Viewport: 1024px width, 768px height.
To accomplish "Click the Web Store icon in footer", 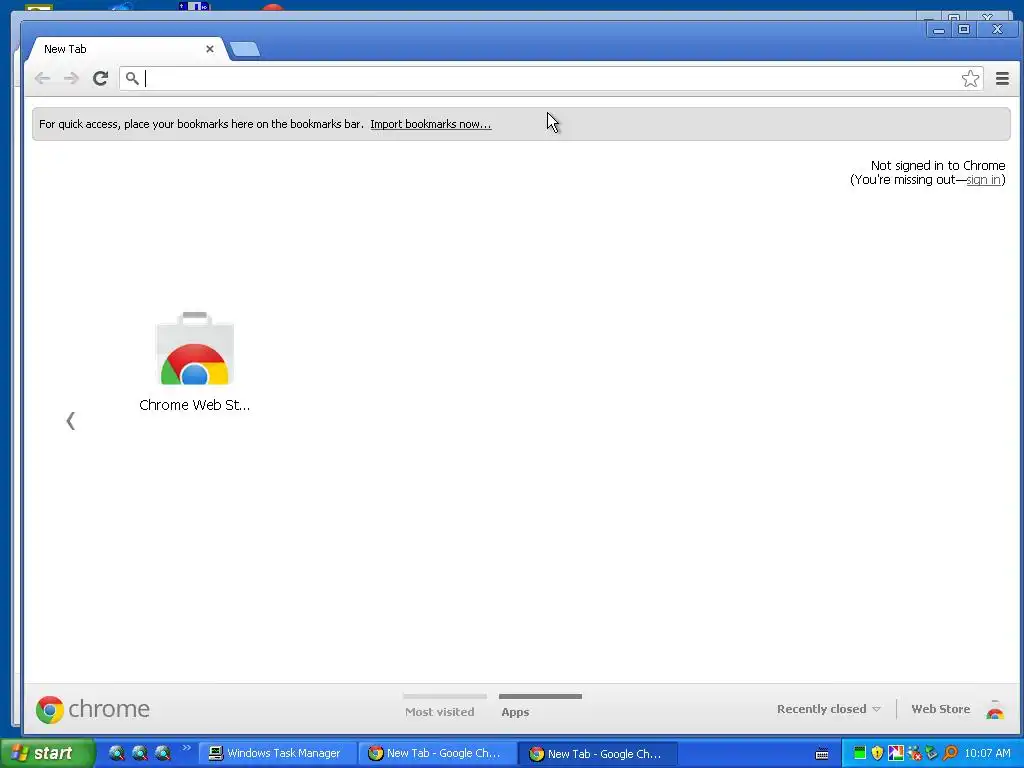I will coord(995,709).
